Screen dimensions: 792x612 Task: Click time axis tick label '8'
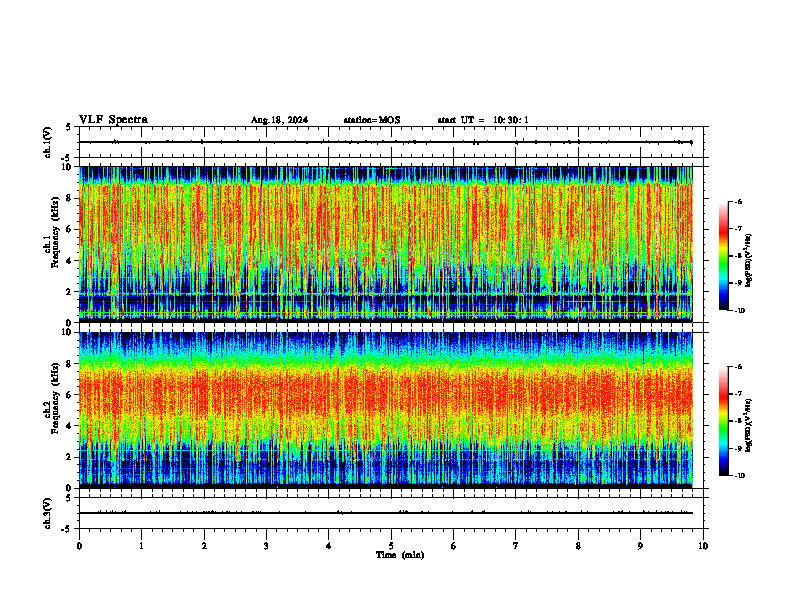click(x=578, y=546)
